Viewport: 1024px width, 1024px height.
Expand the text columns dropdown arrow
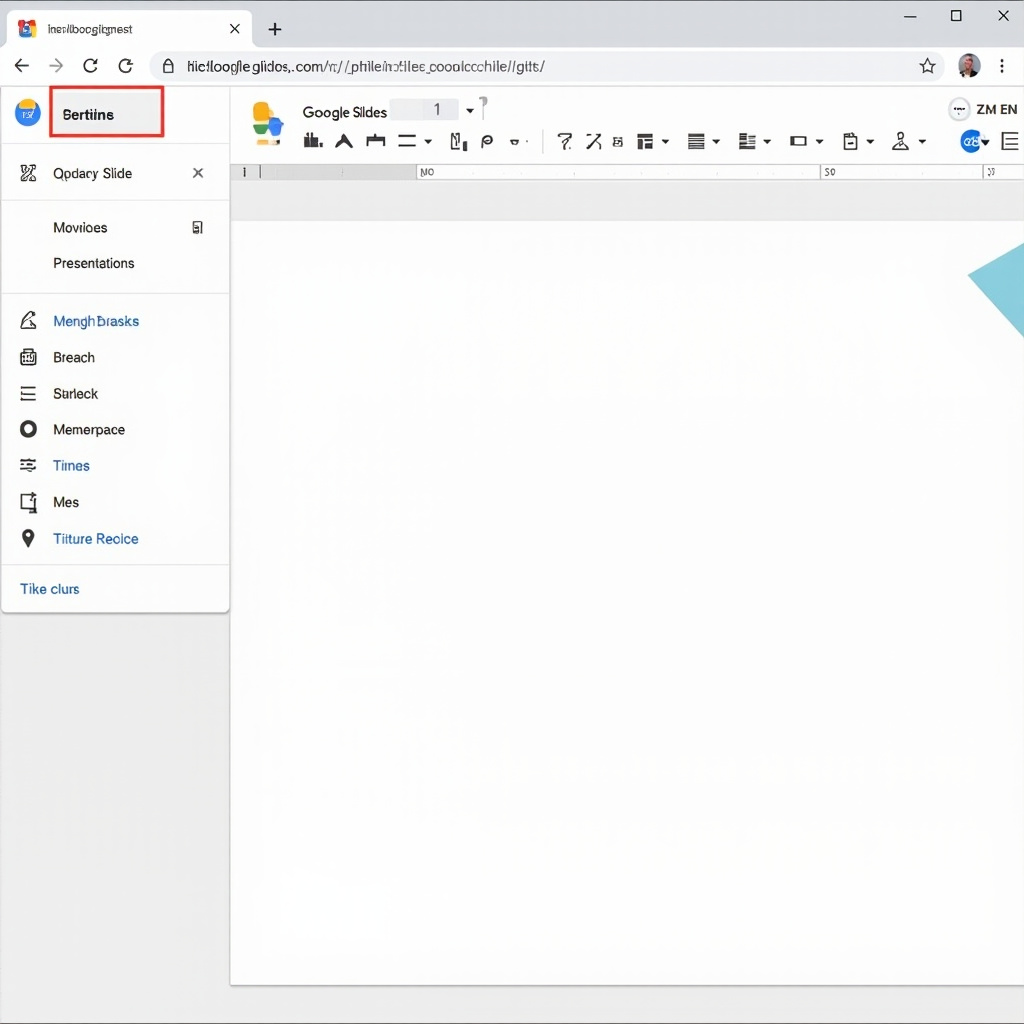coord(767,141)
